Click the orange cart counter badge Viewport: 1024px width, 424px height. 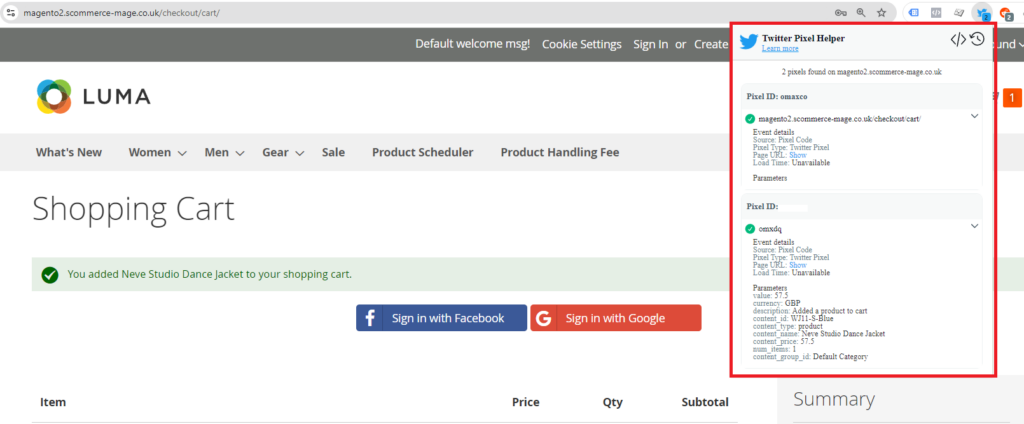click(1012, 97)
